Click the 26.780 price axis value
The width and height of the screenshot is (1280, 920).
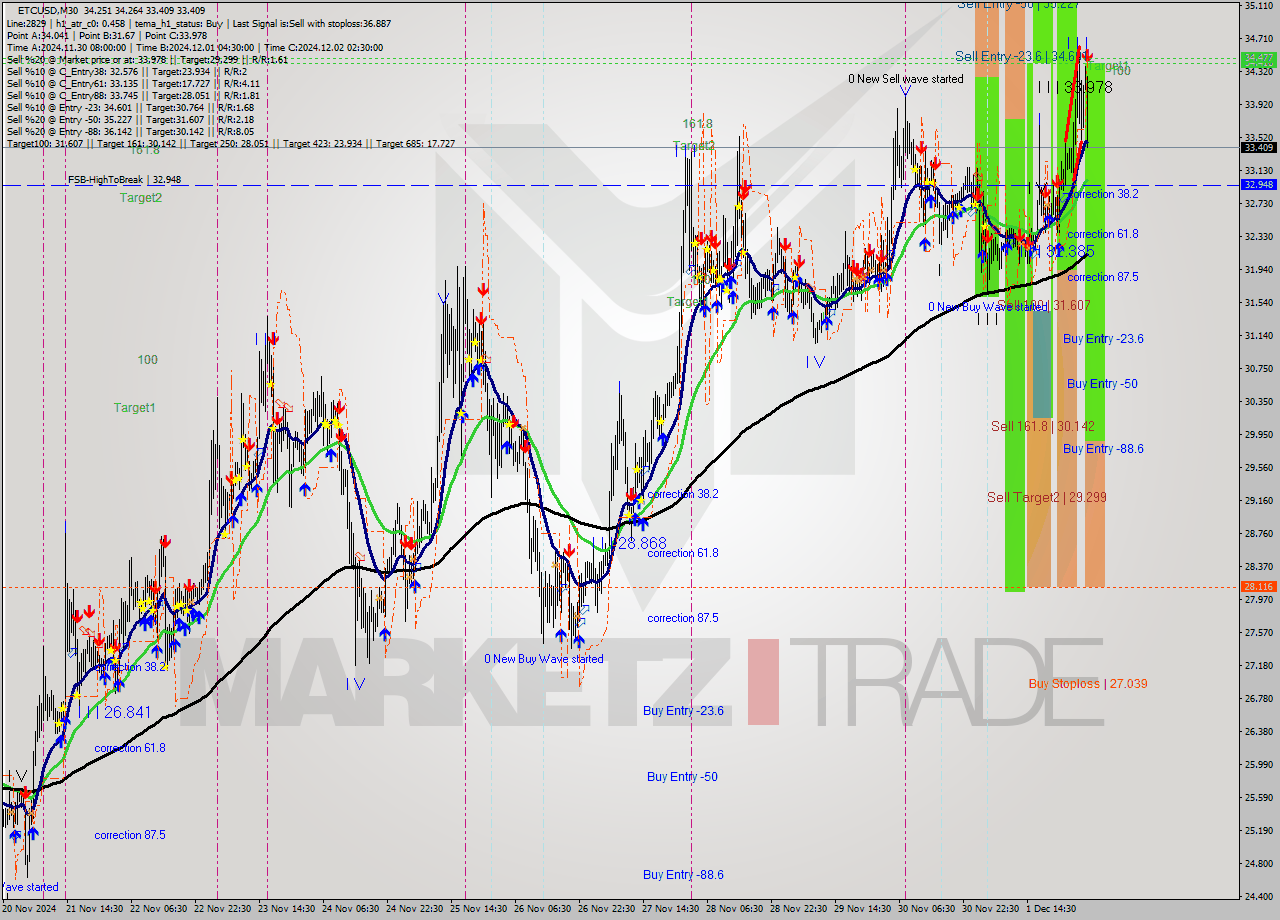(1258, 699)
